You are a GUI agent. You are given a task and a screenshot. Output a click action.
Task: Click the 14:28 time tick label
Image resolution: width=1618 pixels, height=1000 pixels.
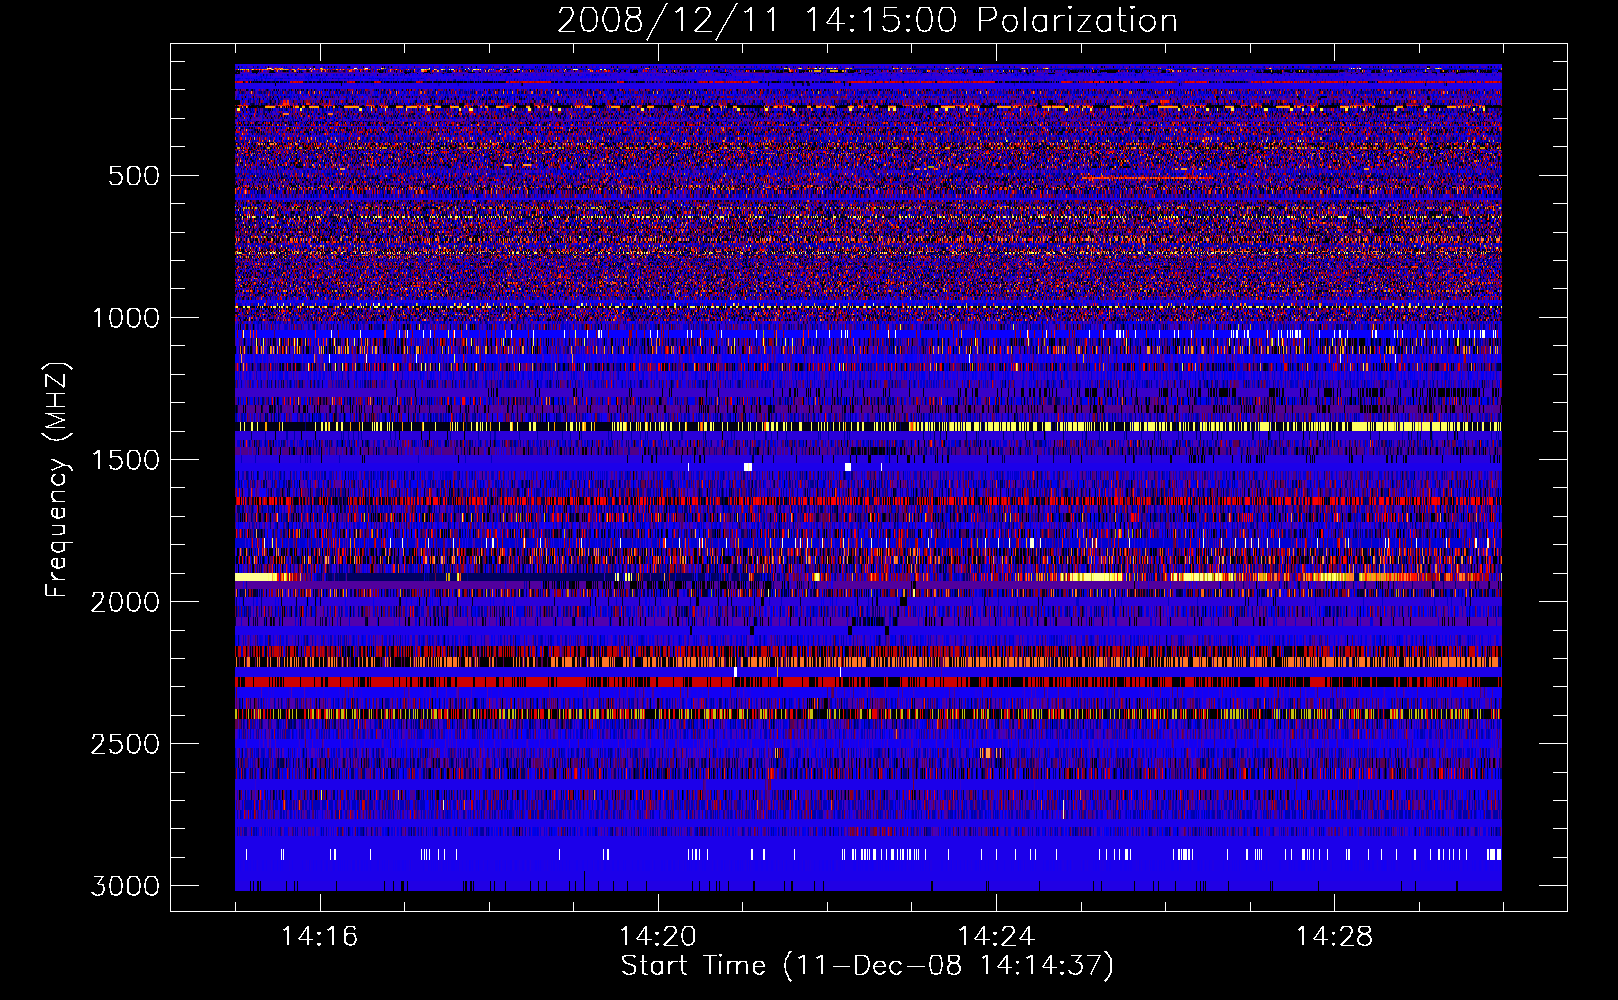[x=1334, y=936]
